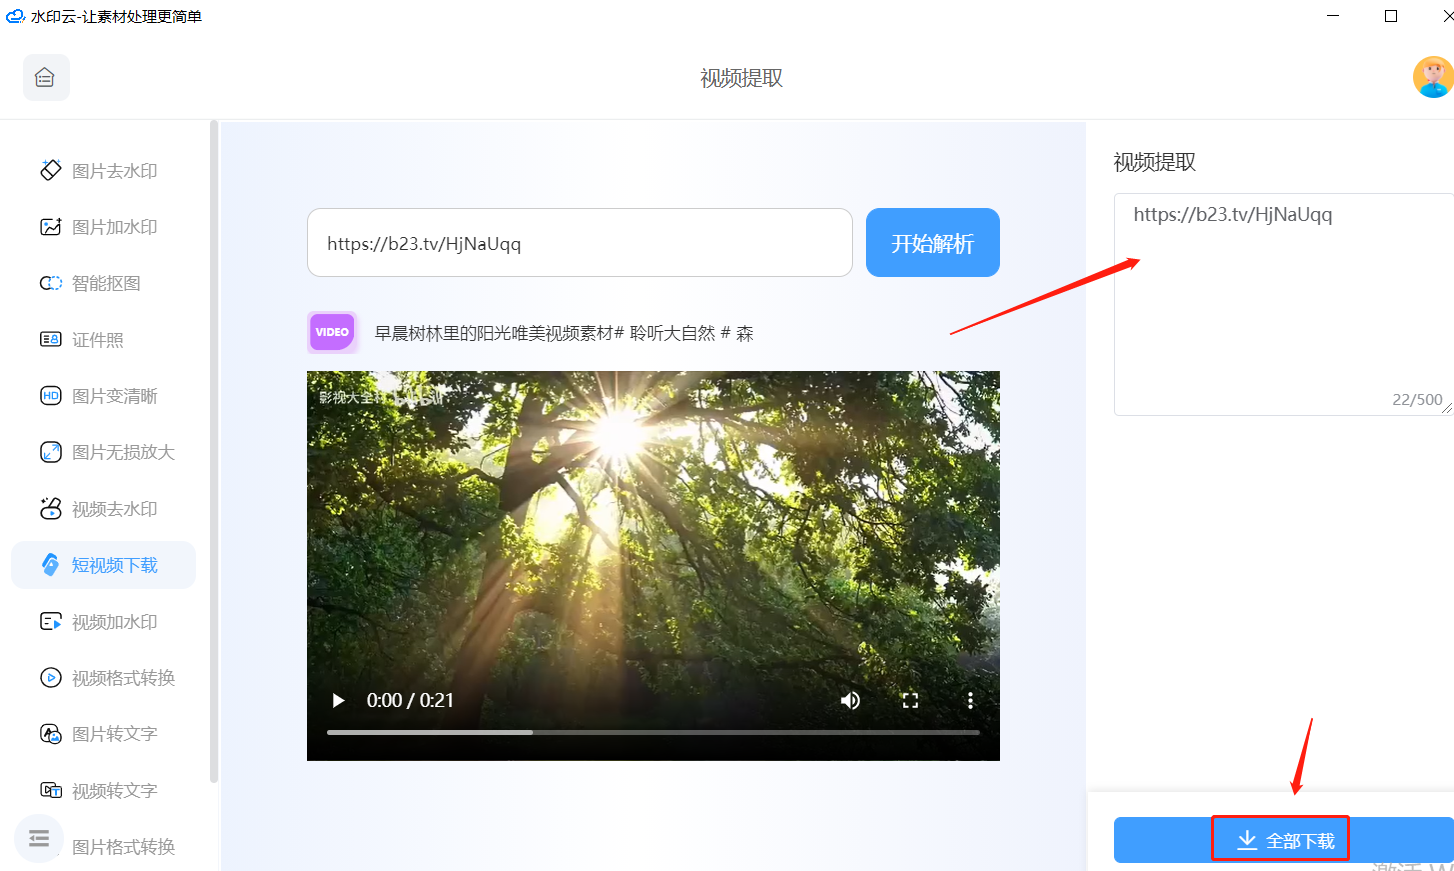This screenshot has width=1454, height=871.
Task: Click the 证件照 ID card icon
Action: 51,339
